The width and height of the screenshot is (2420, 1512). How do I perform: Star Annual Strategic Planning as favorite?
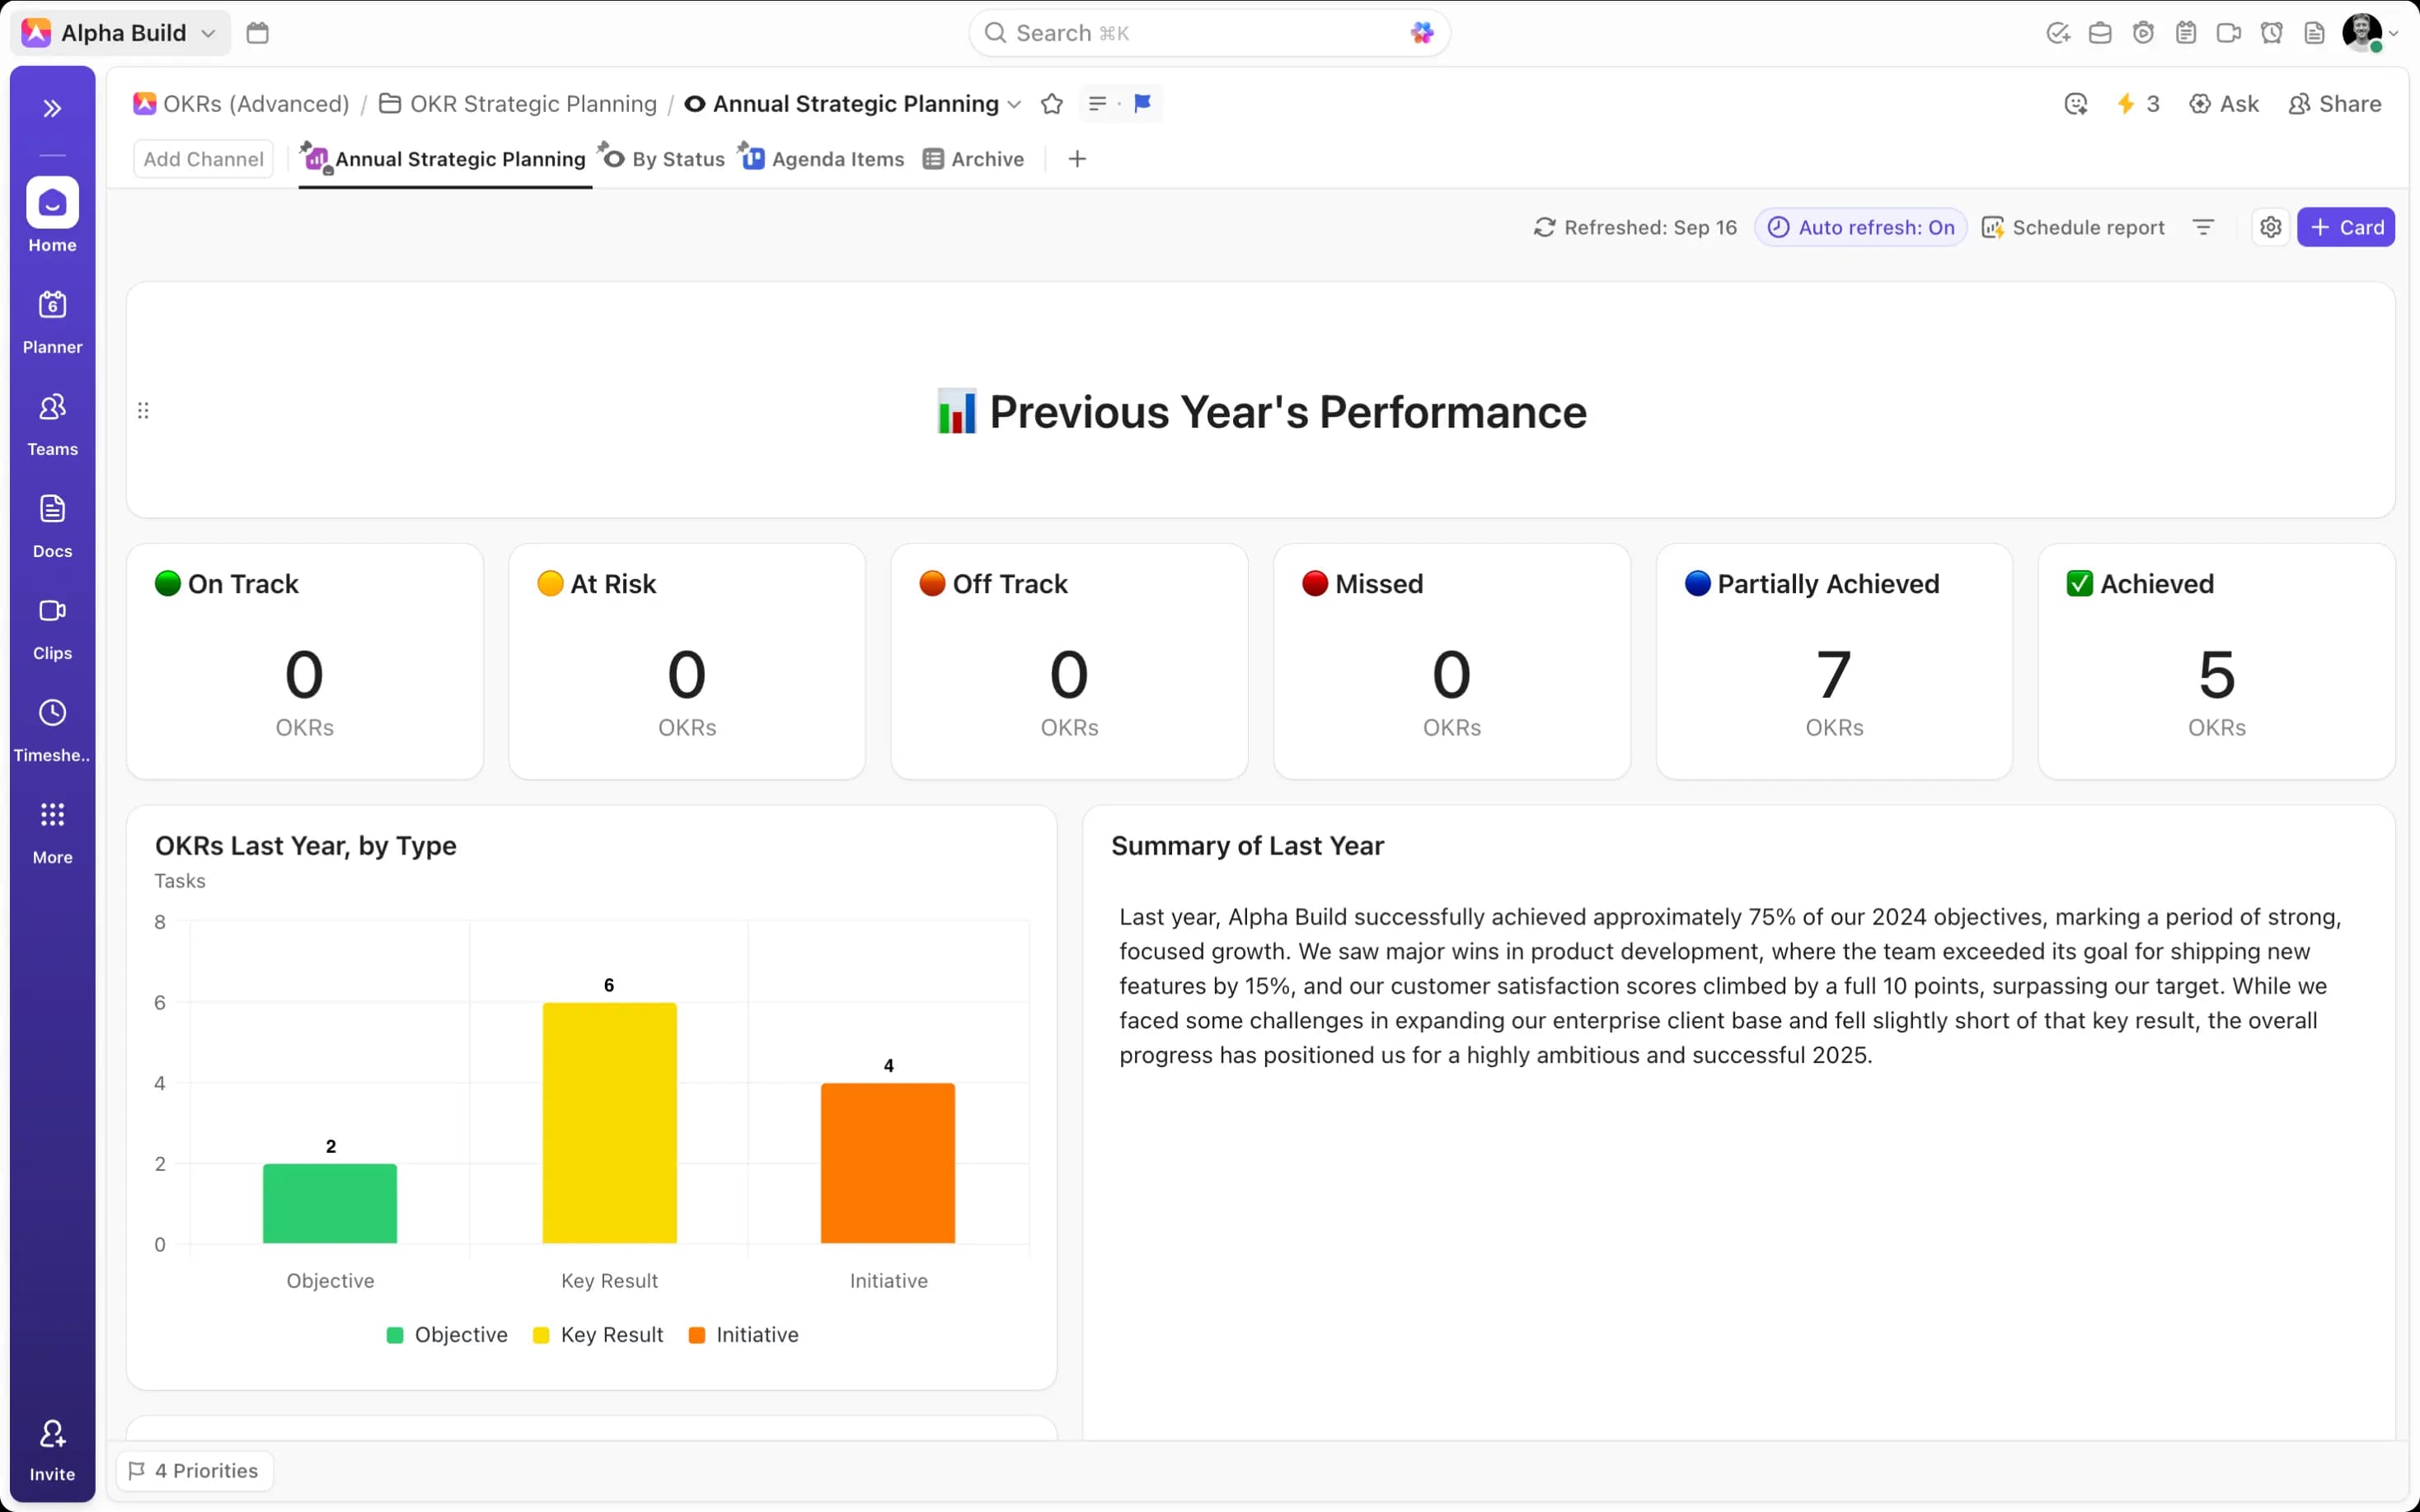(1051, 104)
